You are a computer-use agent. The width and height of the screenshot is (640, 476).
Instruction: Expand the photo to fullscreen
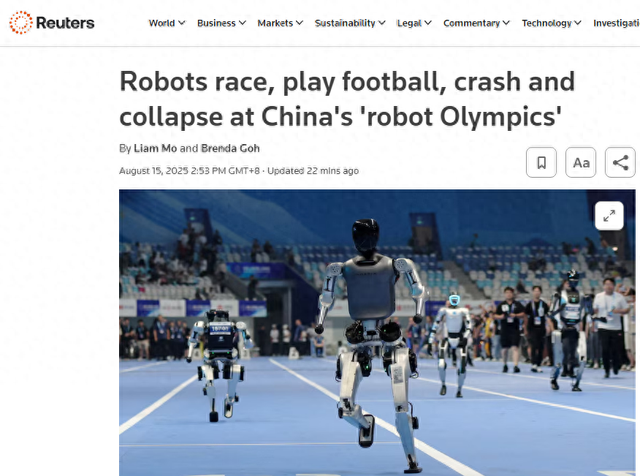point(609,216)
